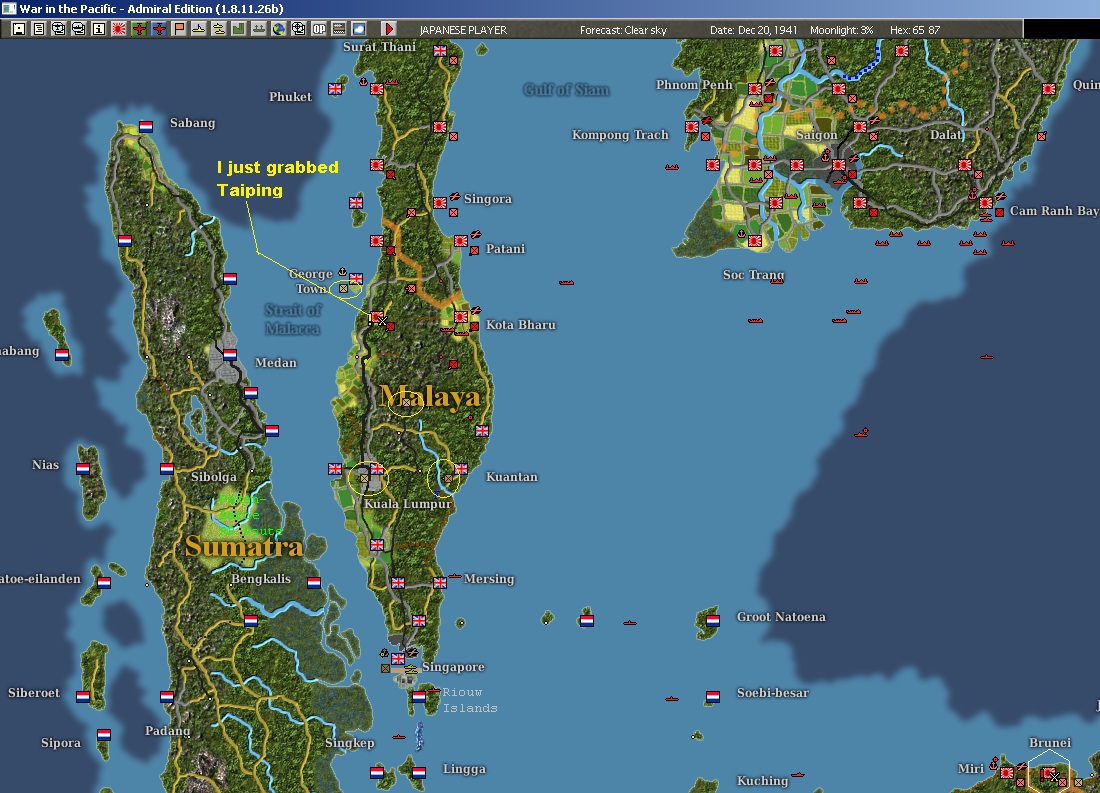Select the British flag at Kuantan
The image size is (1100, 793).
(461, 468)
